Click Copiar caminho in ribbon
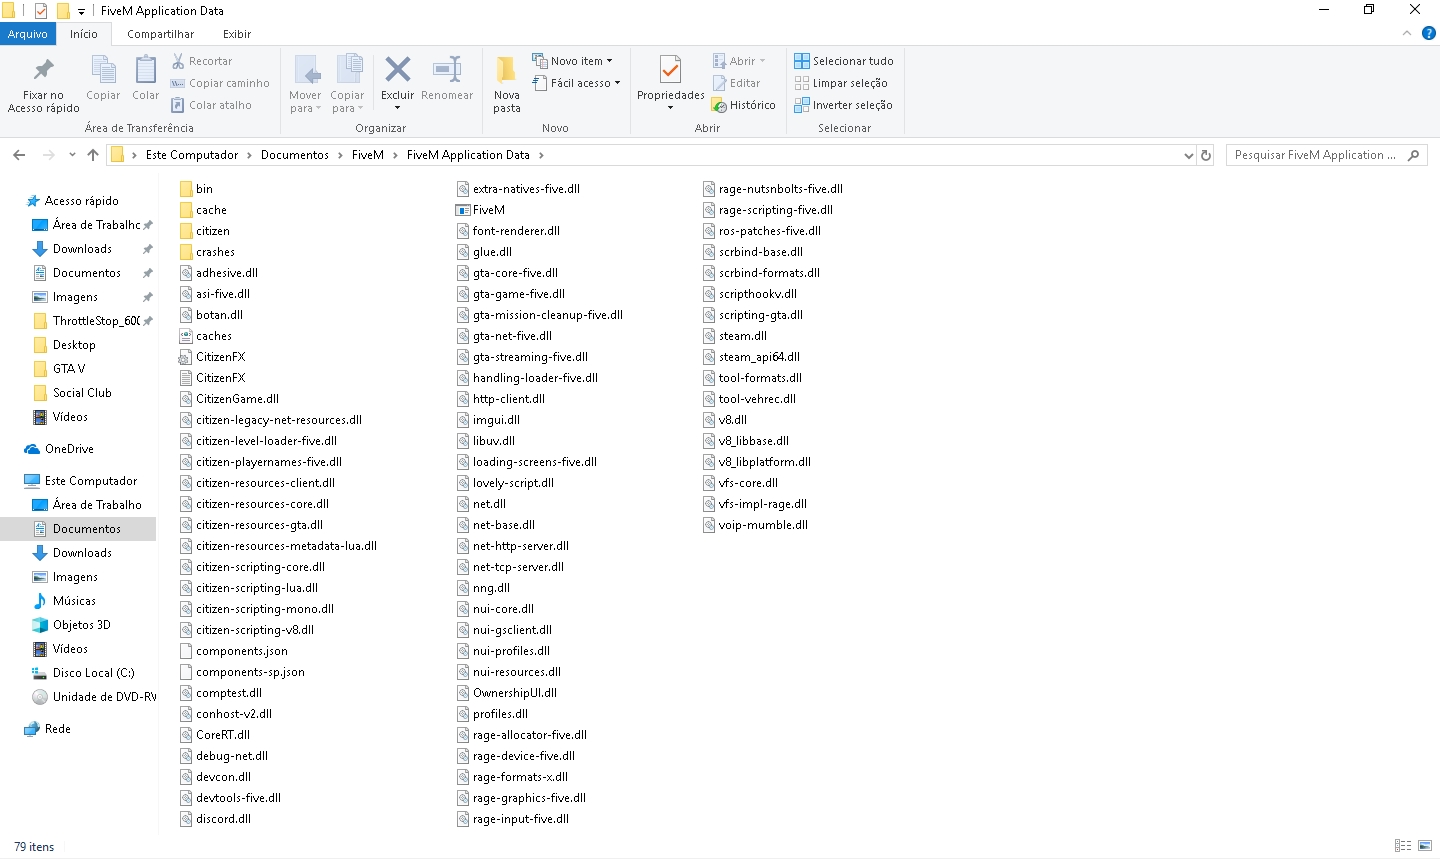 (220, 83)
